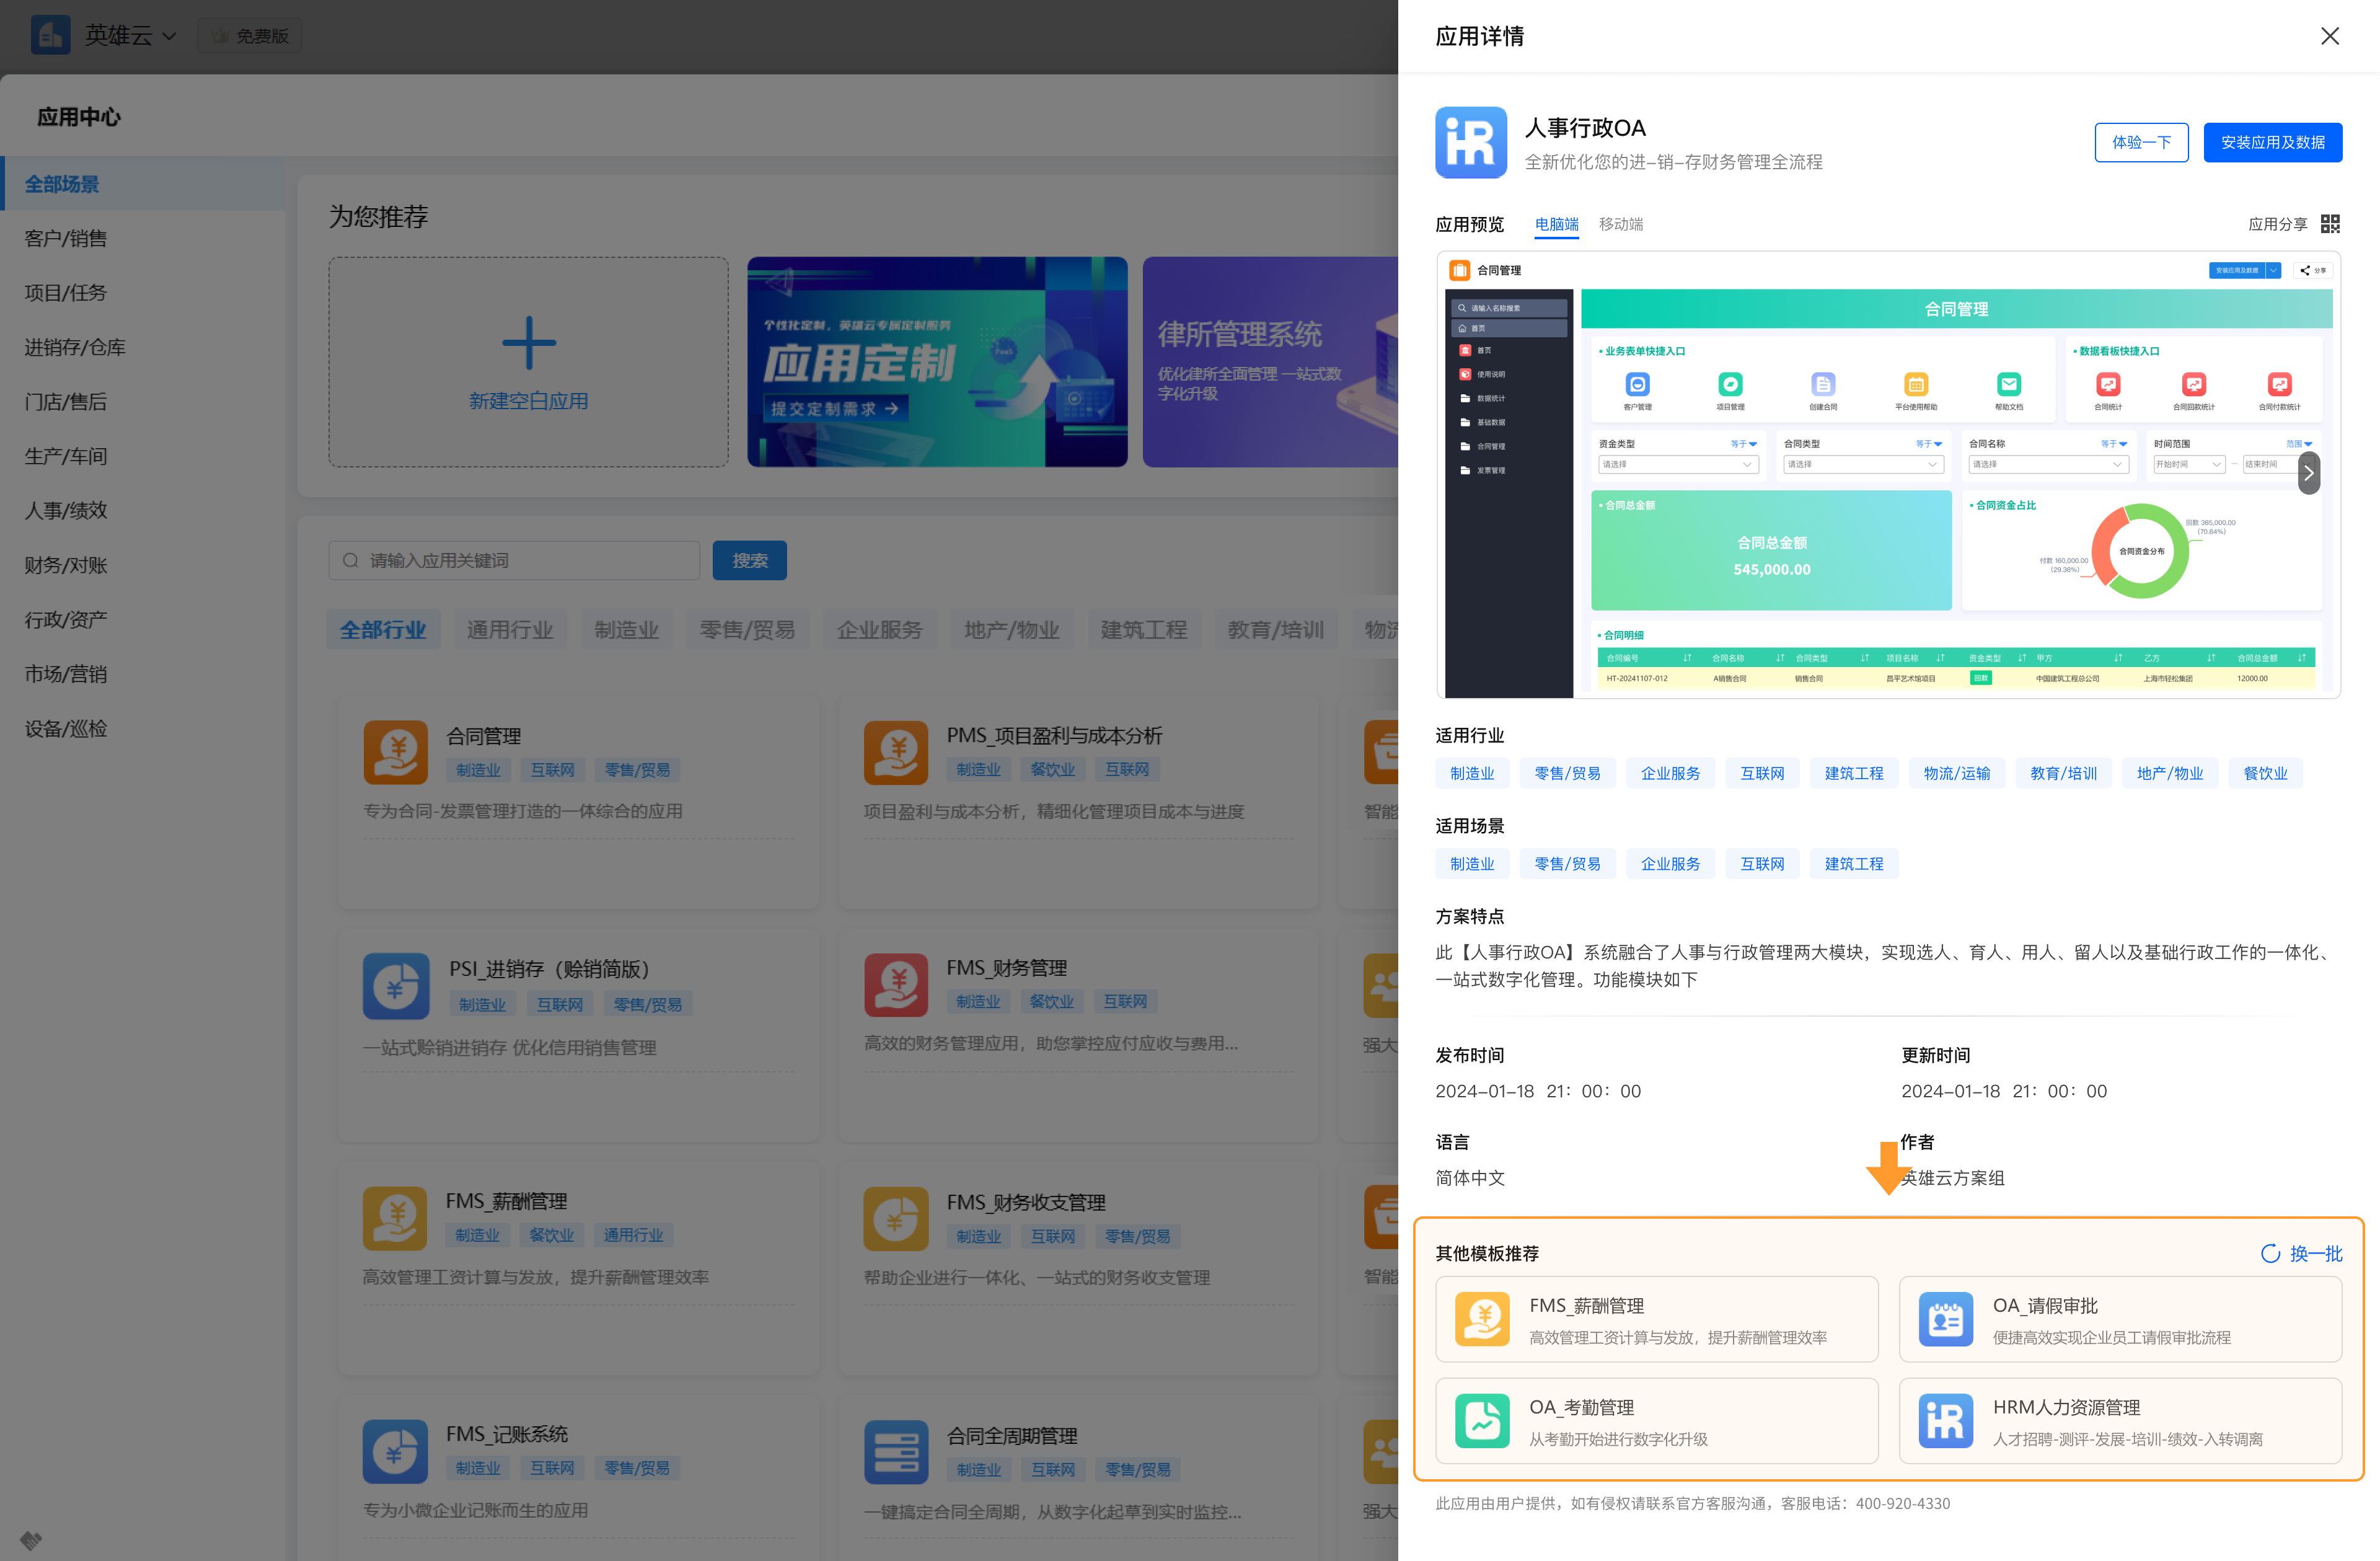Select 客户/销售 in the sidebar
The height and width of the screenshot is (1561, 2380).
[x=143, y=238]
